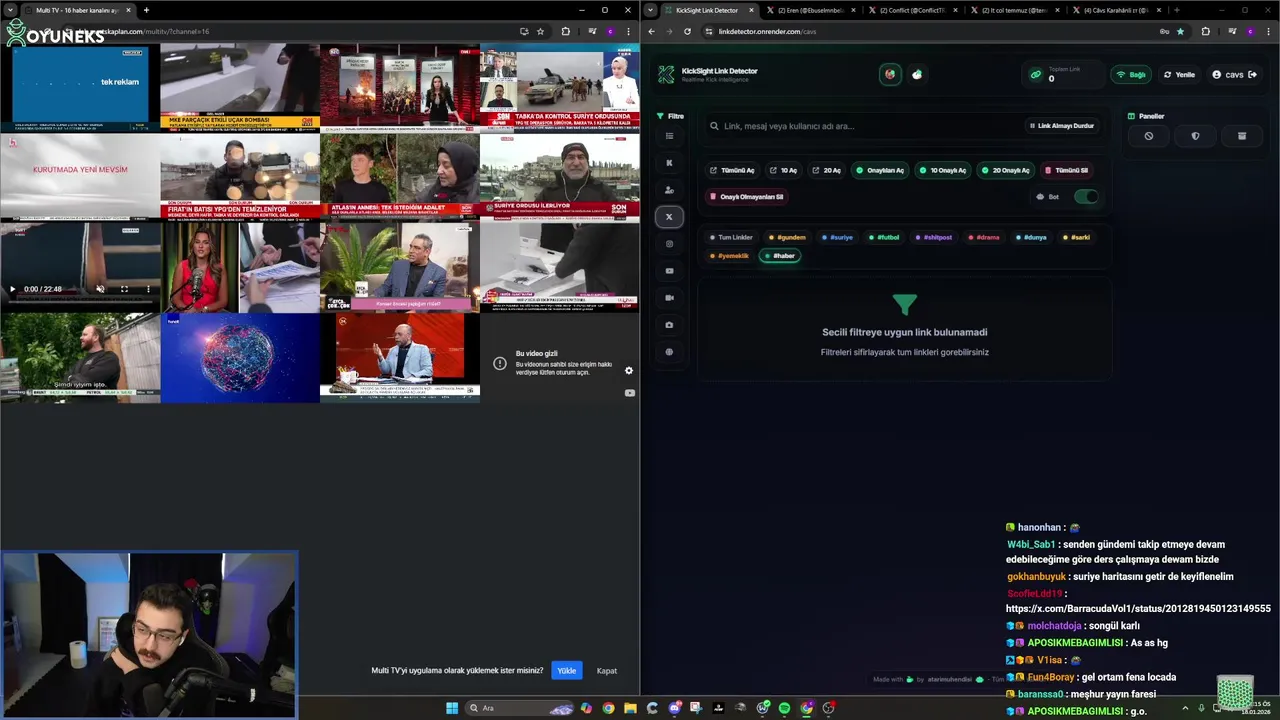Mute the video player in Multi TV grid
This screenshot has height=720, width=1280.
pyautogui.click(x=100, y=289)
